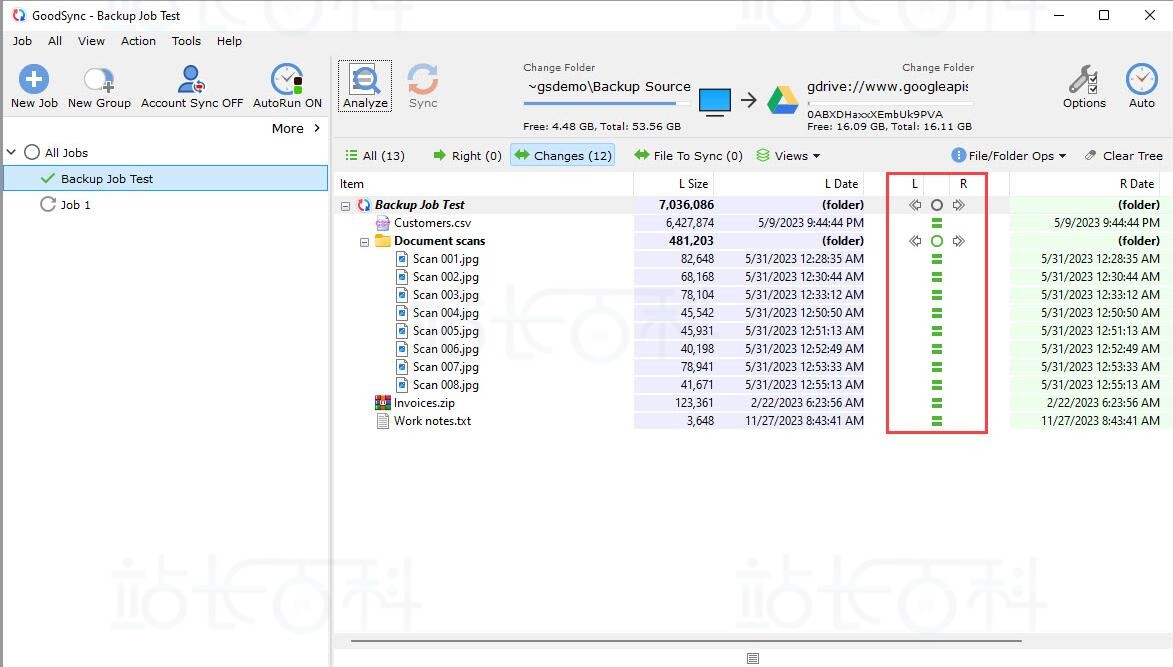Select the All Jobs radio circle
The width and height of the screenshot is (1173, 667).
point(31,152)
